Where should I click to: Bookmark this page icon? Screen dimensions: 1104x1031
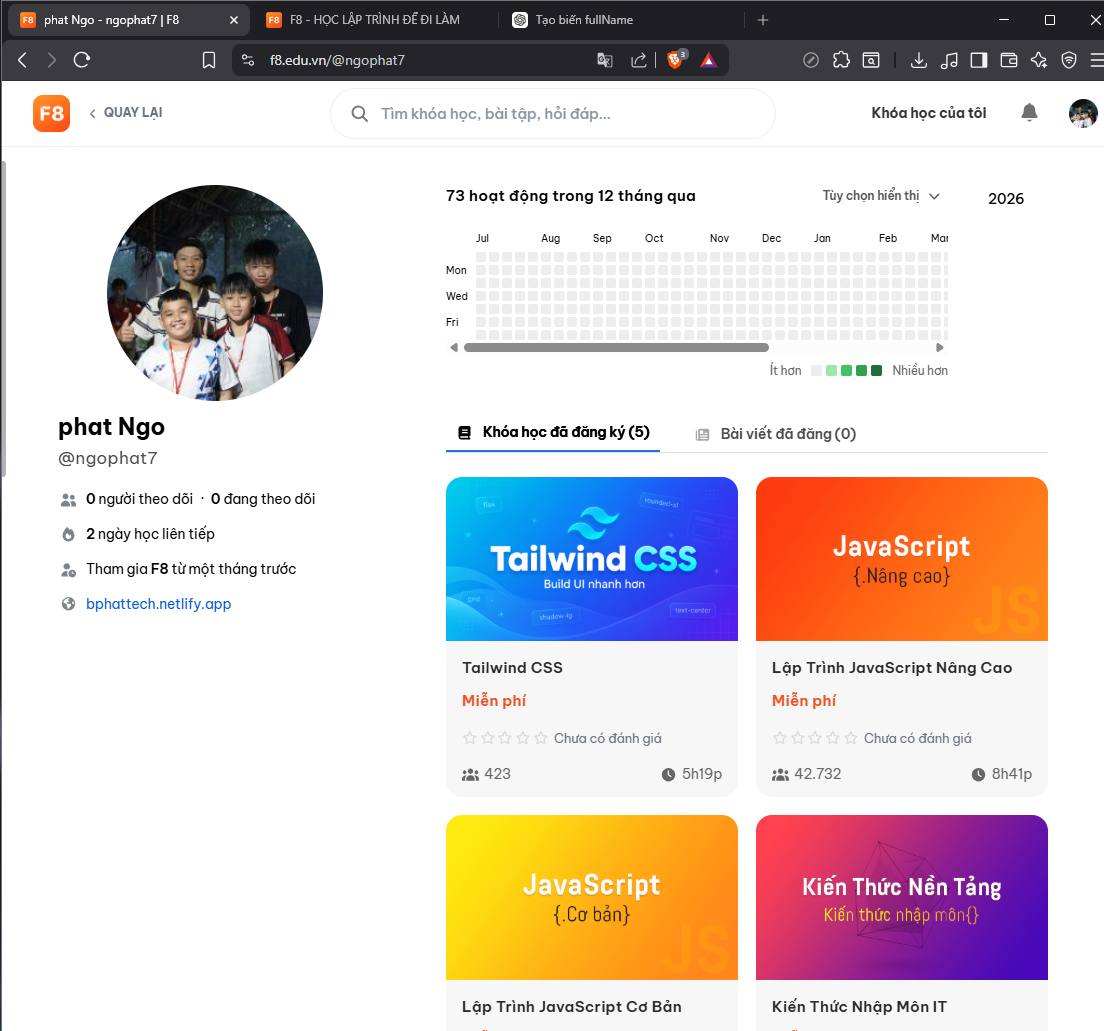pyautogui.click(x=209, y=61)
